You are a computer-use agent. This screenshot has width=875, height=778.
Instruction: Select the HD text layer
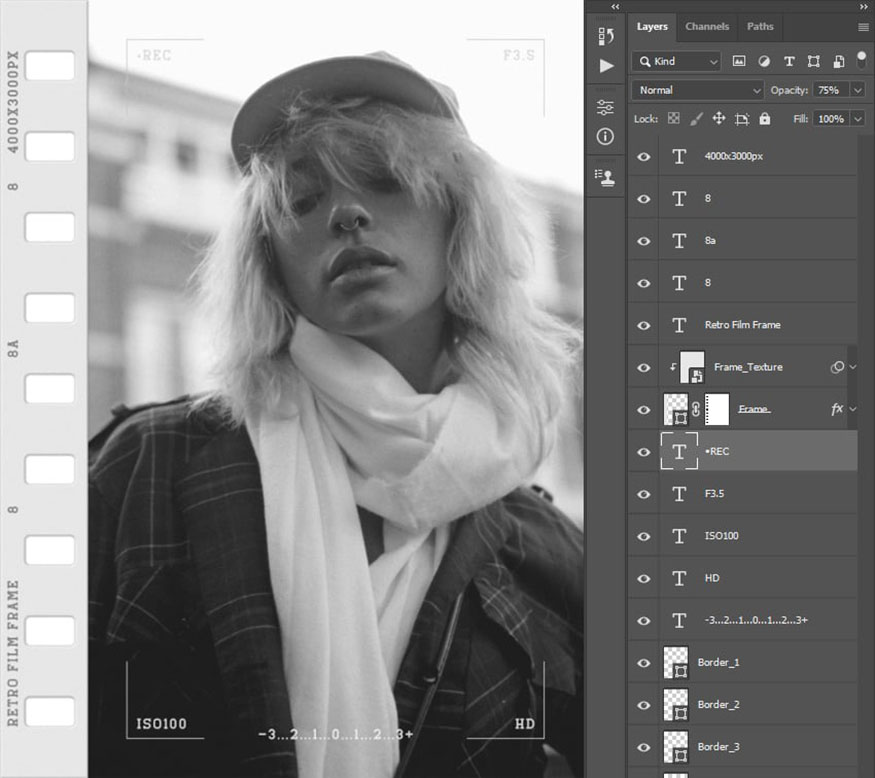click(743, 578)
